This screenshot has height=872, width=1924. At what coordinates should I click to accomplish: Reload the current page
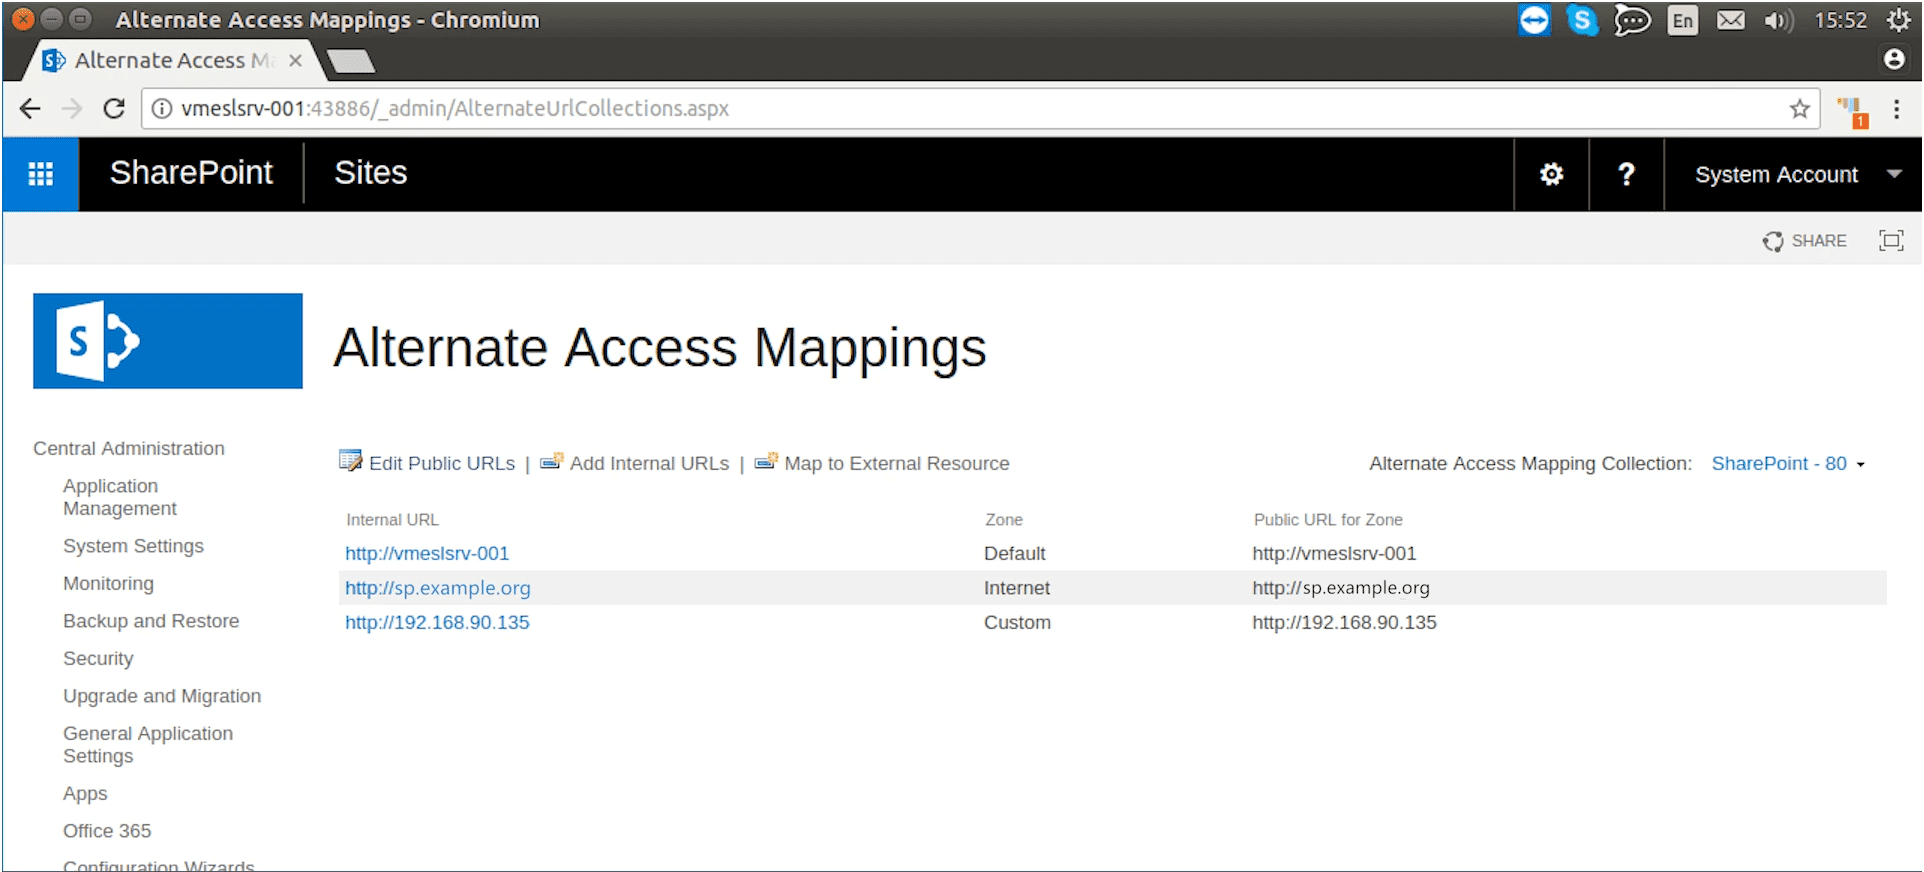(114, 109)
